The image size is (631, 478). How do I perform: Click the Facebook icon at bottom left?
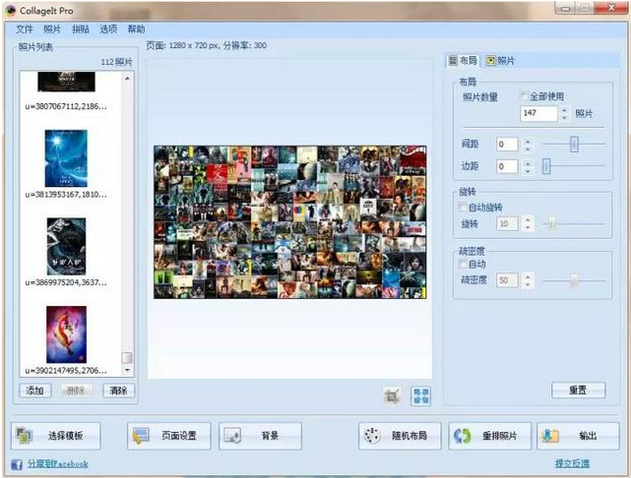tap(16, 464)
